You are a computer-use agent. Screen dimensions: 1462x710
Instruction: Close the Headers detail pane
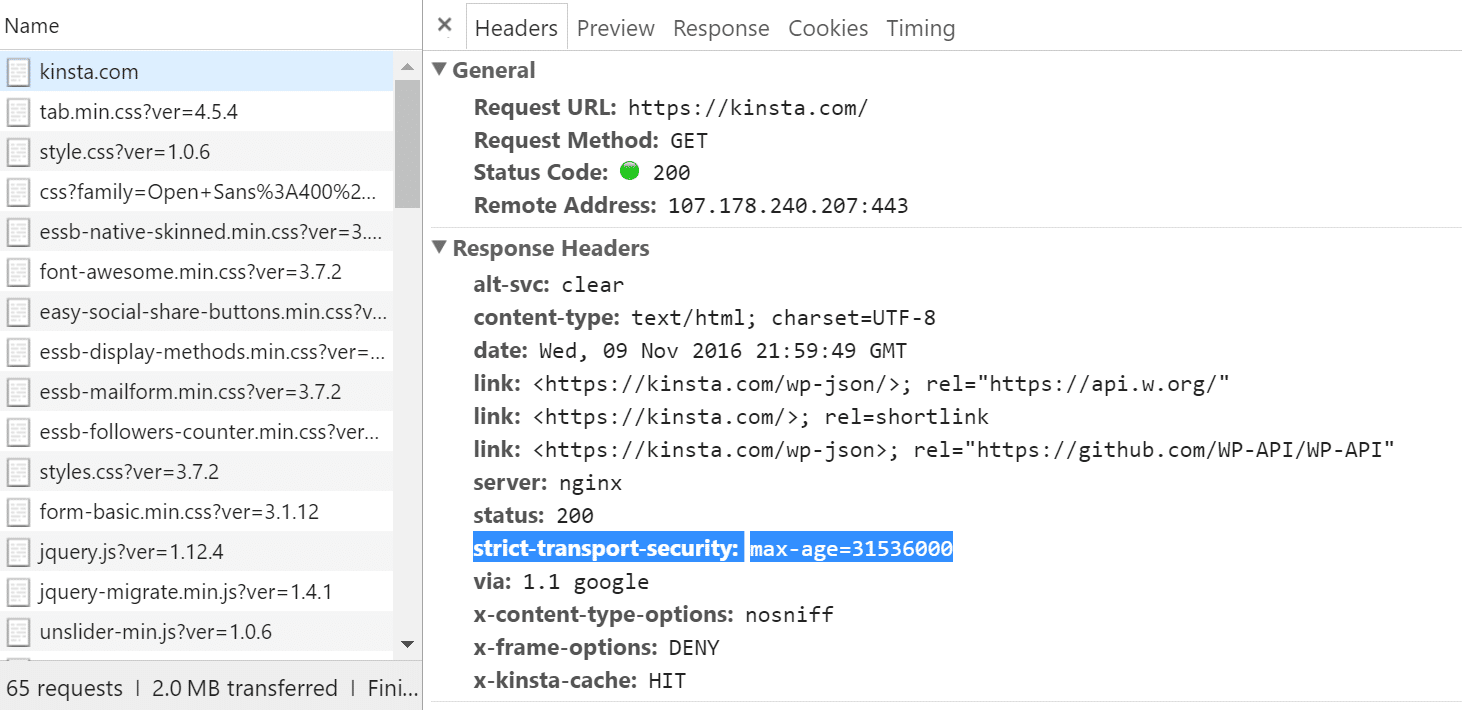pyautogui.click(x=444, y=26)
